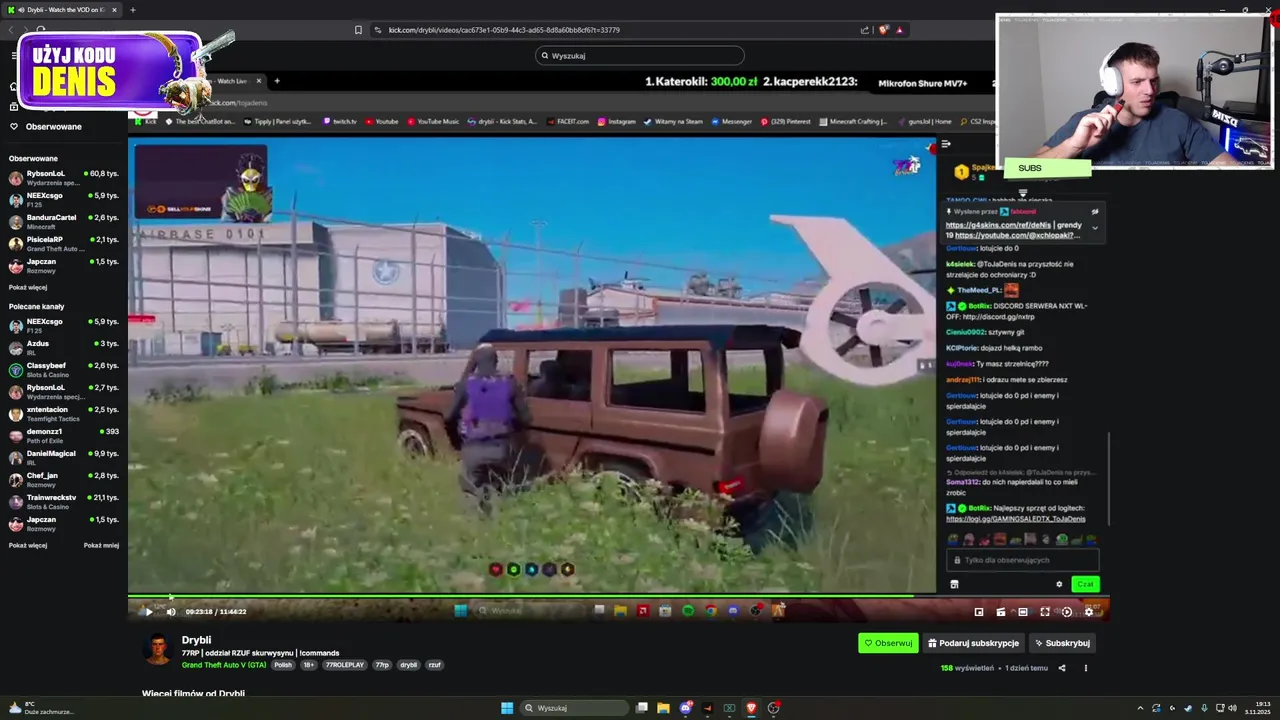Viewport: 1280px width, 720px height.
Task: Click Podaruj subskrypcje gift button
Action: (x=973, y=643)
